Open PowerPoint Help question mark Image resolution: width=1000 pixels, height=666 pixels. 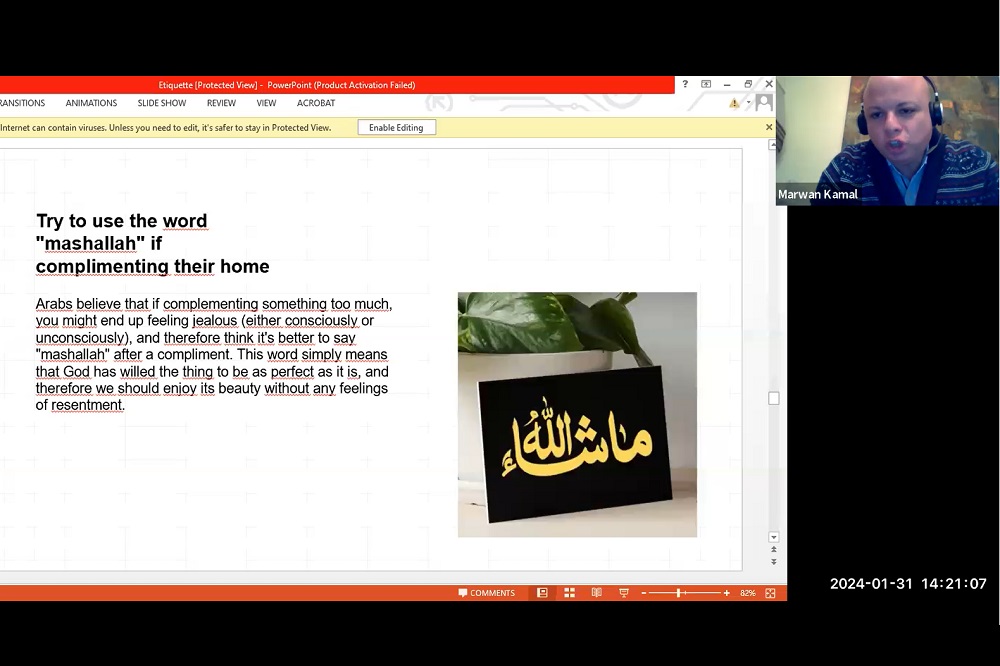pos(685,85)
